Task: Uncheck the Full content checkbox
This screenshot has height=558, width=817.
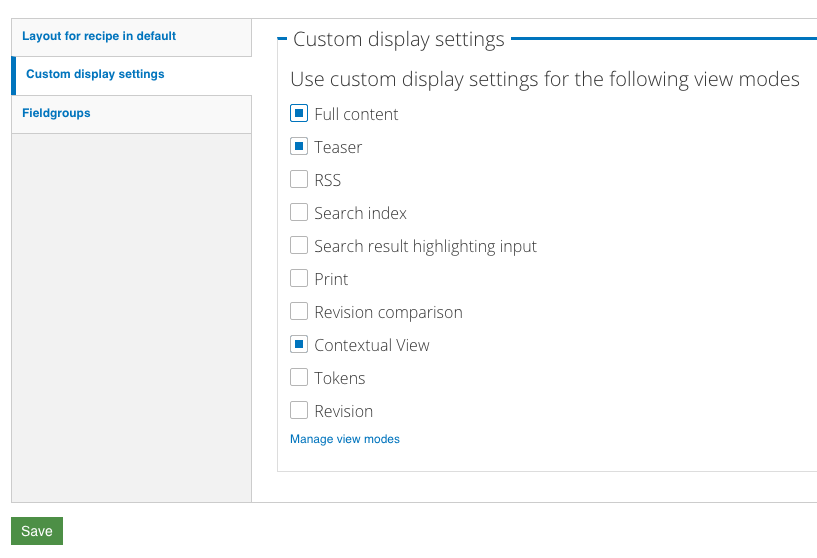Action: 299,114
